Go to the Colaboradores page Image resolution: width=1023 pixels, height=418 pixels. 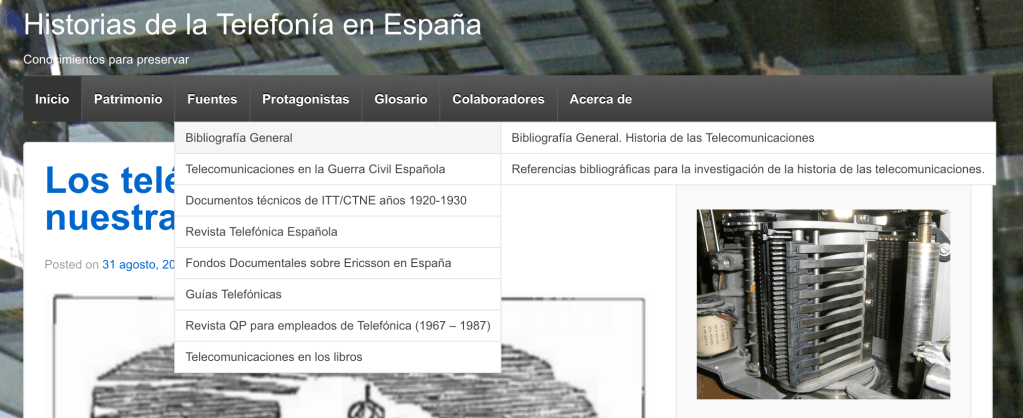tap(498, 99)
